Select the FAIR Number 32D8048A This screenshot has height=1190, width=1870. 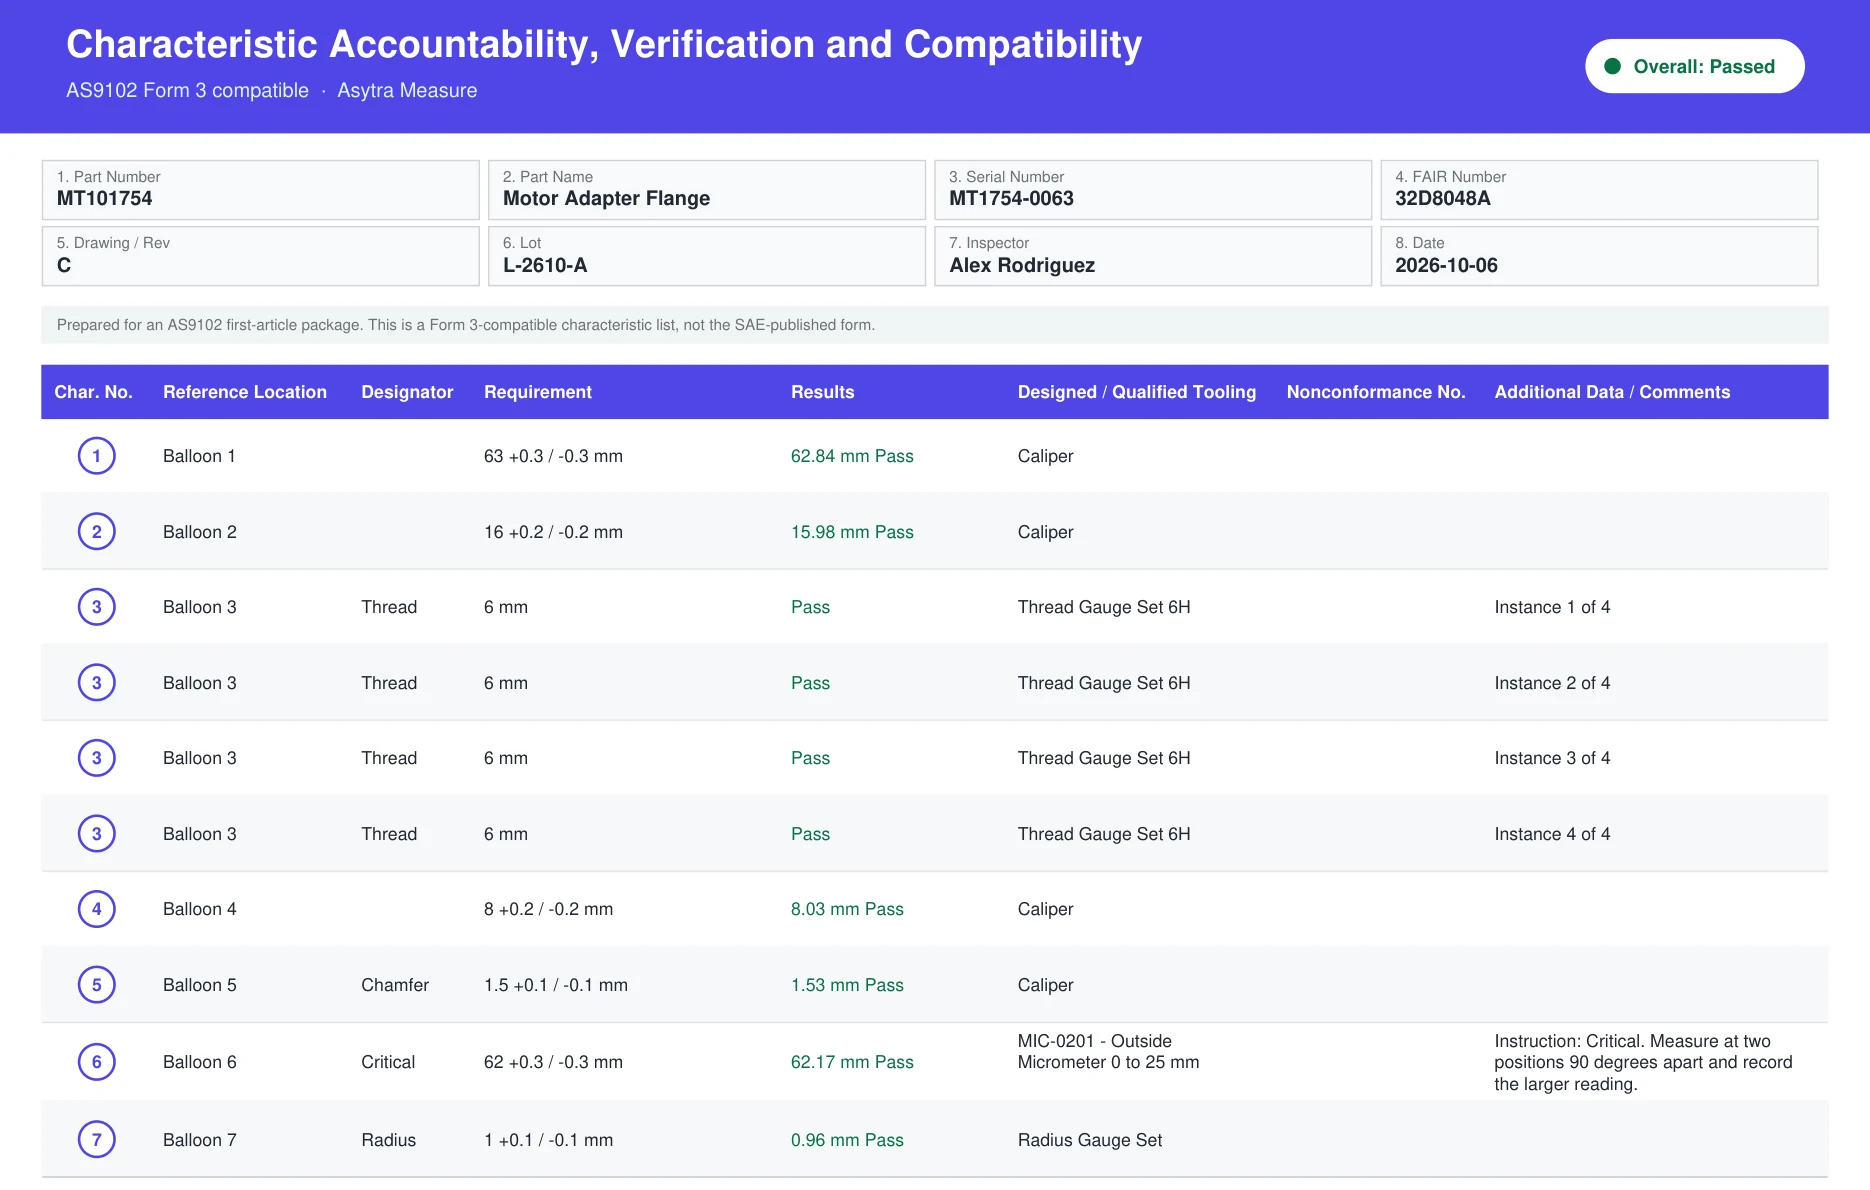[x=1443, y=198]
